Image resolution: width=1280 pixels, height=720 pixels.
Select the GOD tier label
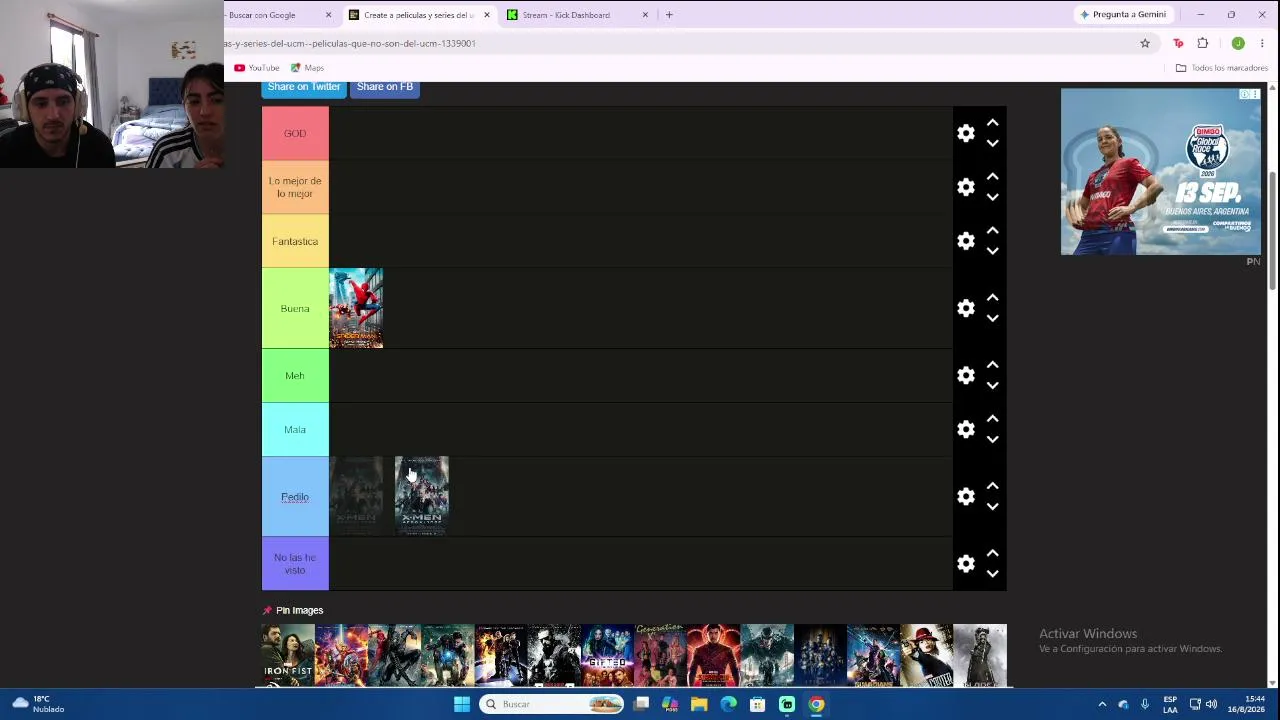[295, 133]
